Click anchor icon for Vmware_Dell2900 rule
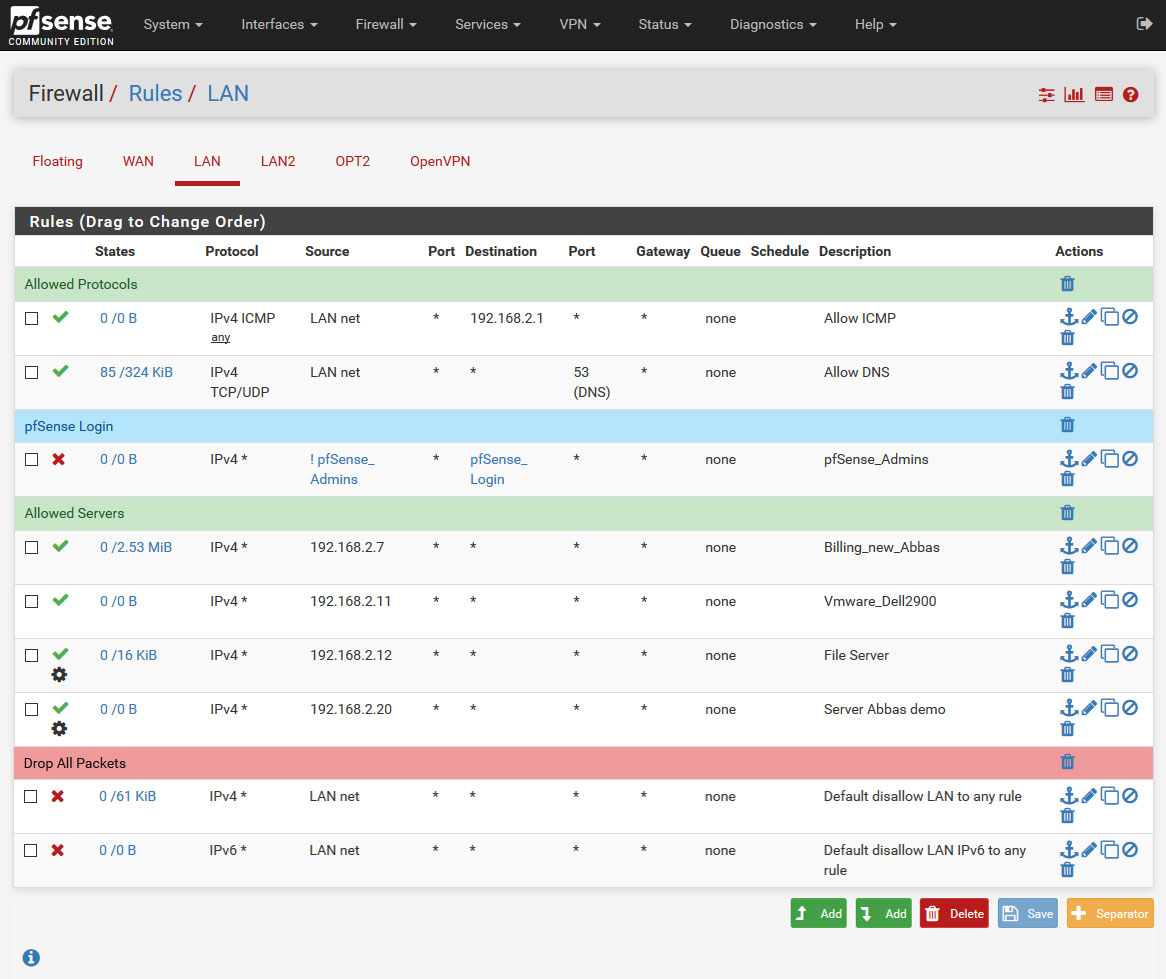1166x979 pixels. pos(1069,599)
